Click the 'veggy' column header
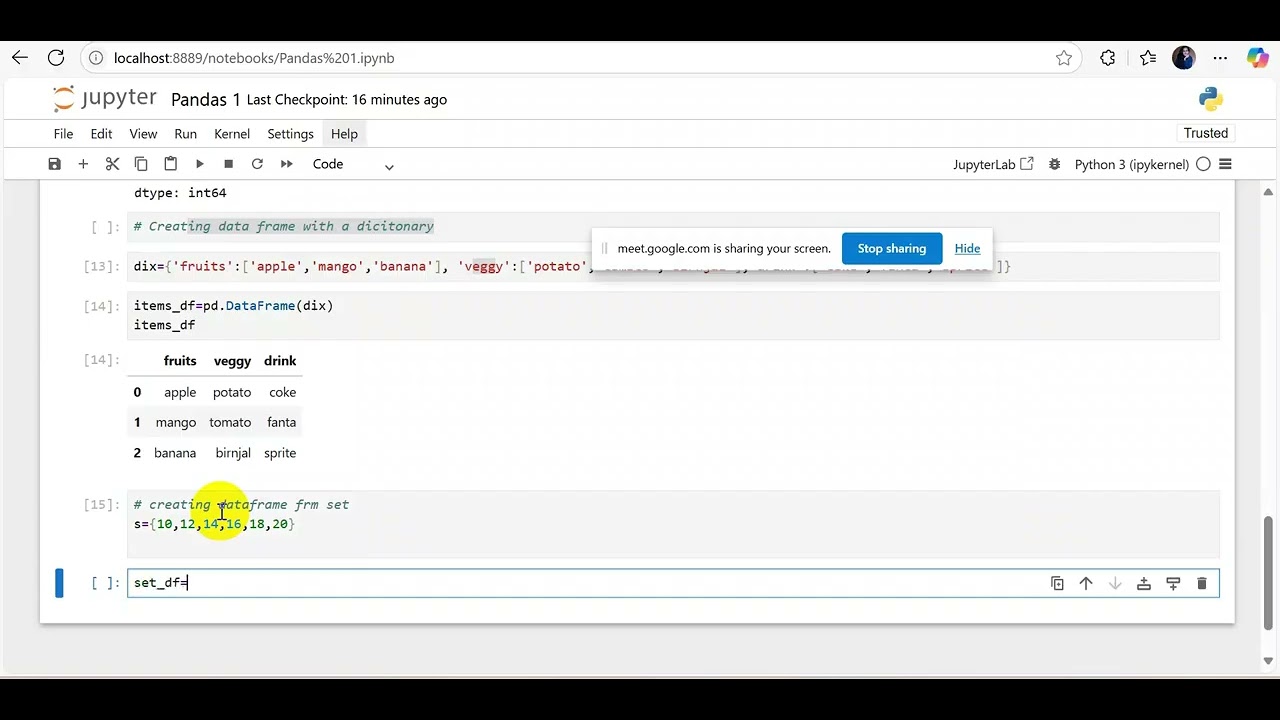 (x=232, y=361)
